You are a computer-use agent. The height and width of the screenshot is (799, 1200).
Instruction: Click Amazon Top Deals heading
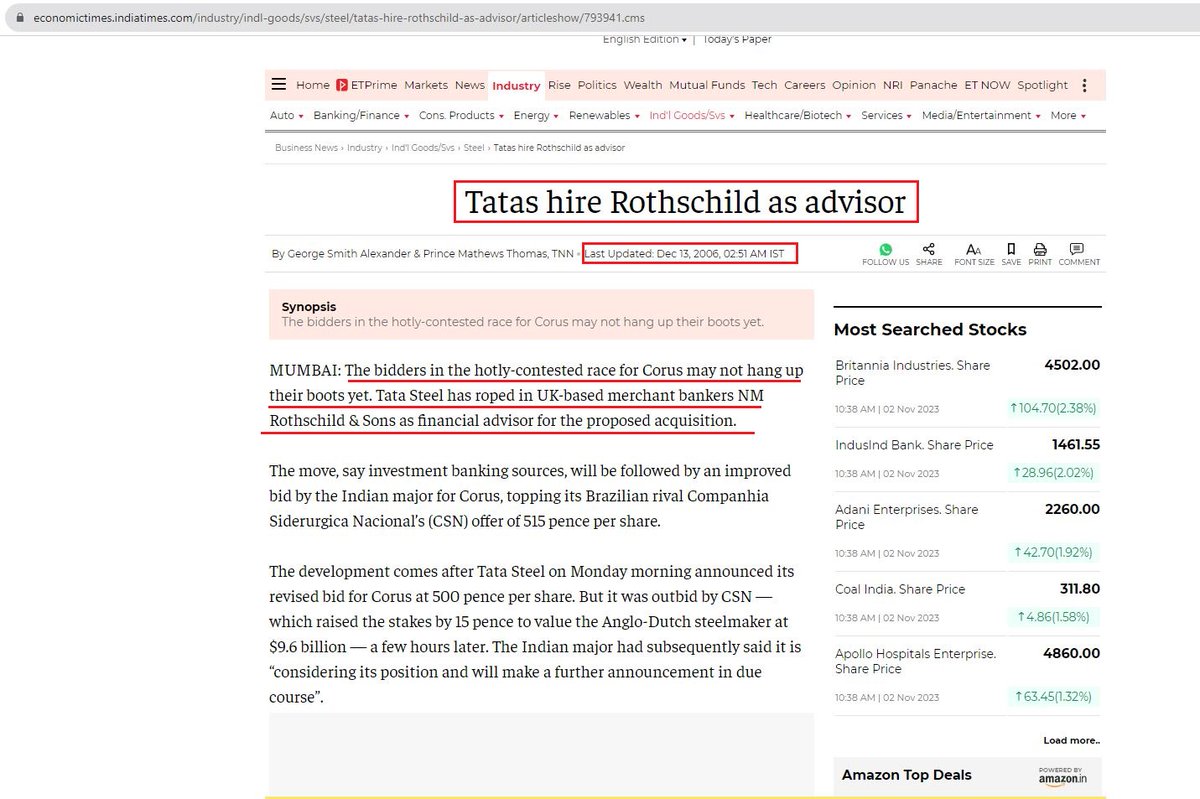tap(907, 775)
